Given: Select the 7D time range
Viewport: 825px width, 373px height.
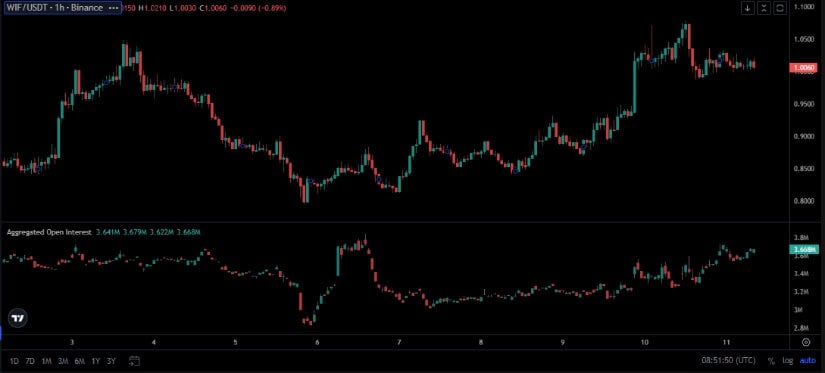Looking at the screenshot, I should point(30,361).
